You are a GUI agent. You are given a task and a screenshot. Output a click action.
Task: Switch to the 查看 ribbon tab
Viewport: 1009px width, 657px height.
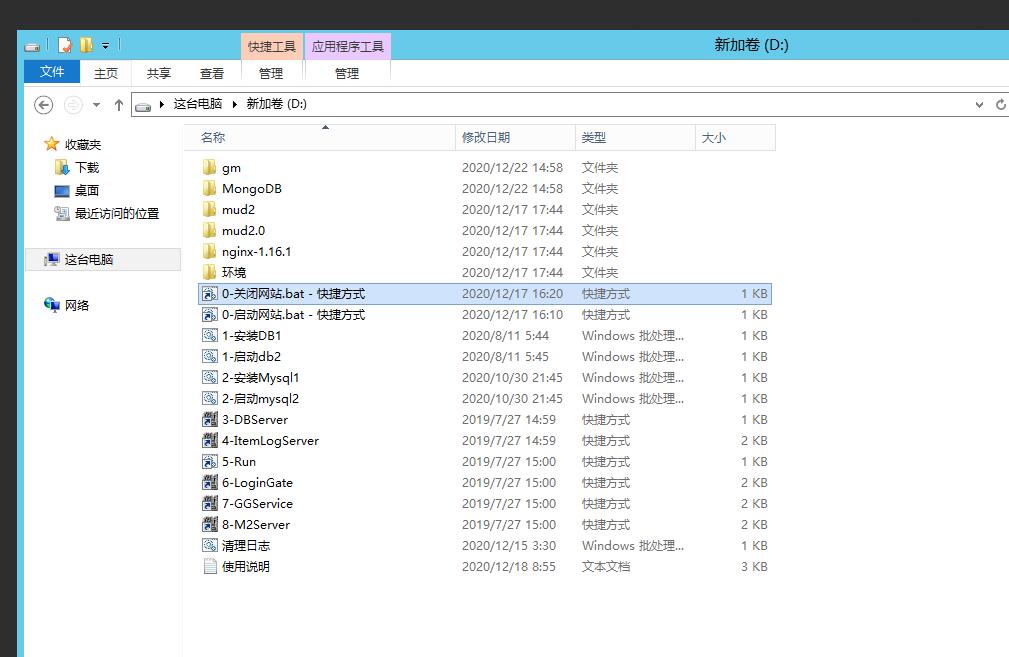(212, 73)
